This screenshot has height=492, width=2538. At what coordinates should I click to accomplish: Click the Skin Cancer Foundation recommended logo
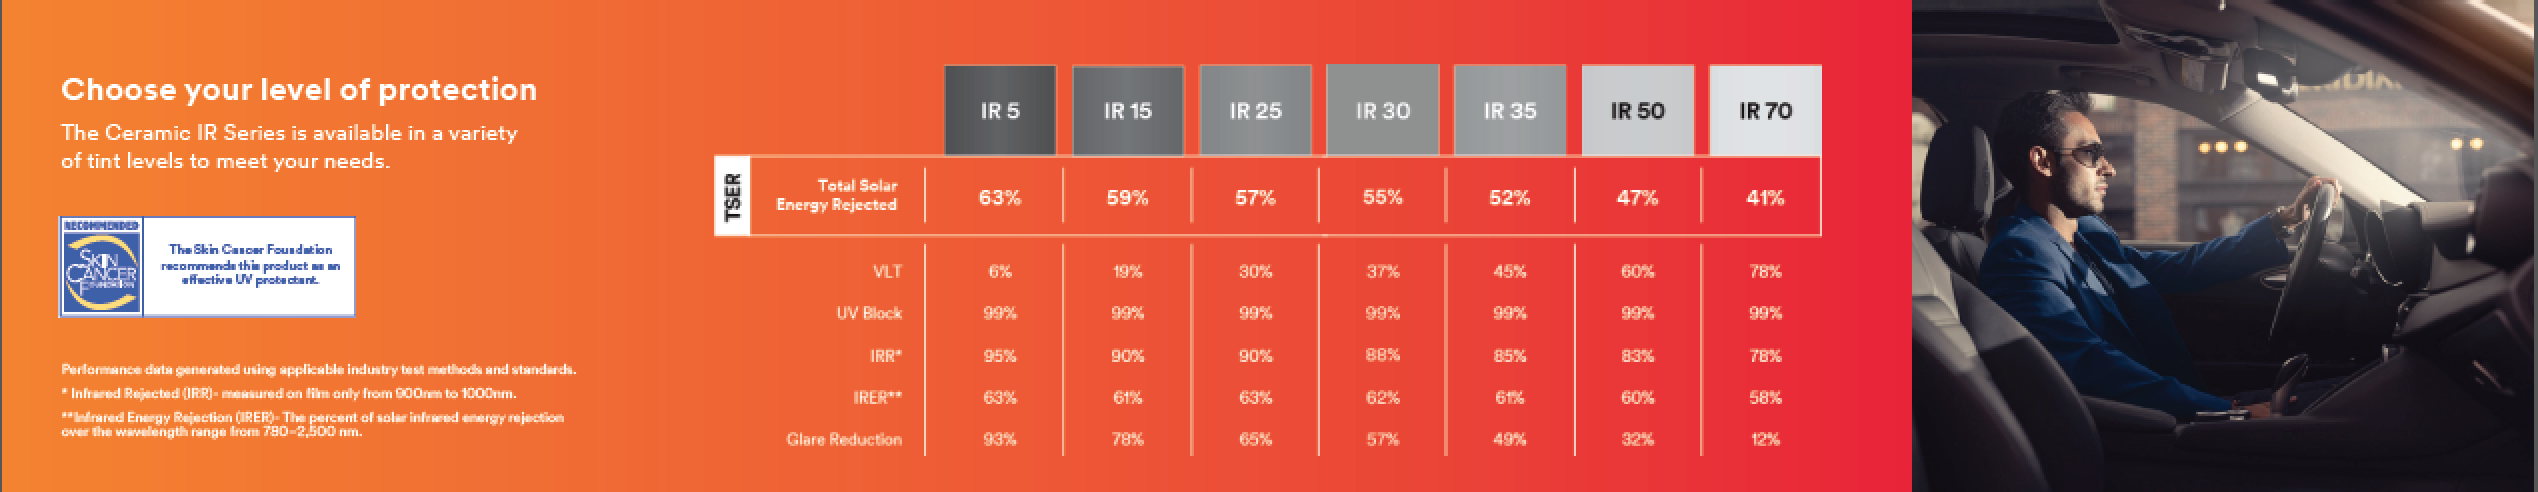tap(100, 266)
